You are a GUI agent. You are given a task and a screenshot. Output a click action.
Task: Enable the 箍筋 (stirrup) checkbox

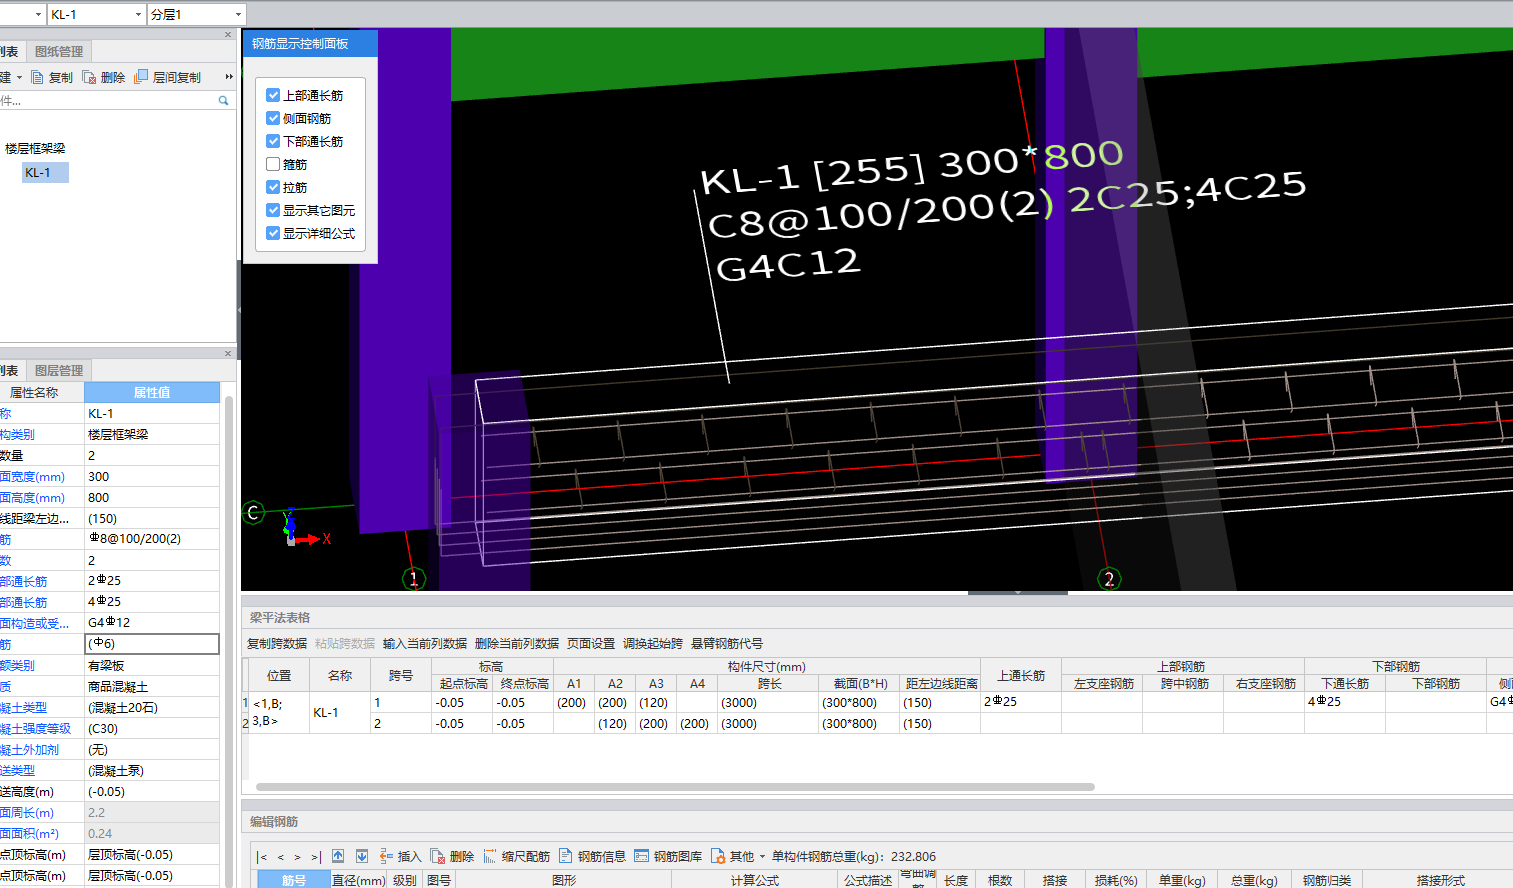[x=273, y=164]
